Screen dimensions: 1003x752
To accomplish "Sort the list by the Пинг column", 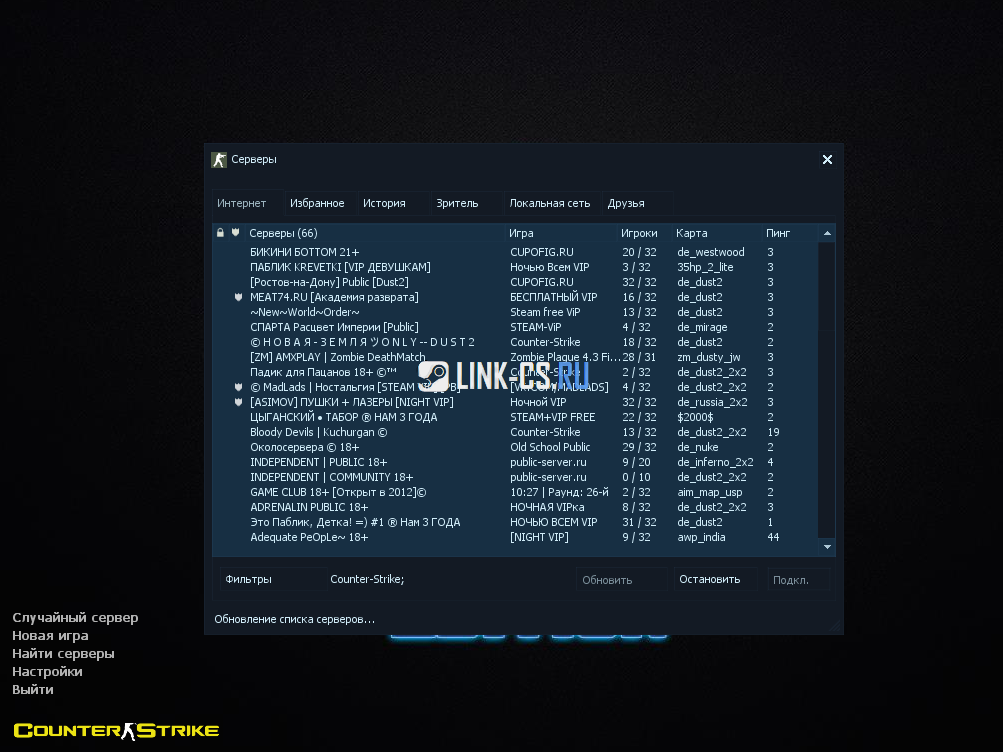I will [x=778, y=233].
